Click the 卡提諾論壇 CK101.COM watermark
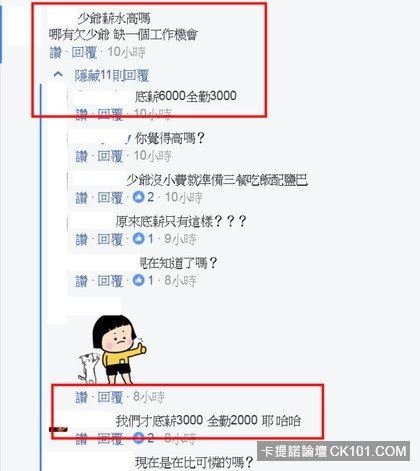 coord(334,451)
